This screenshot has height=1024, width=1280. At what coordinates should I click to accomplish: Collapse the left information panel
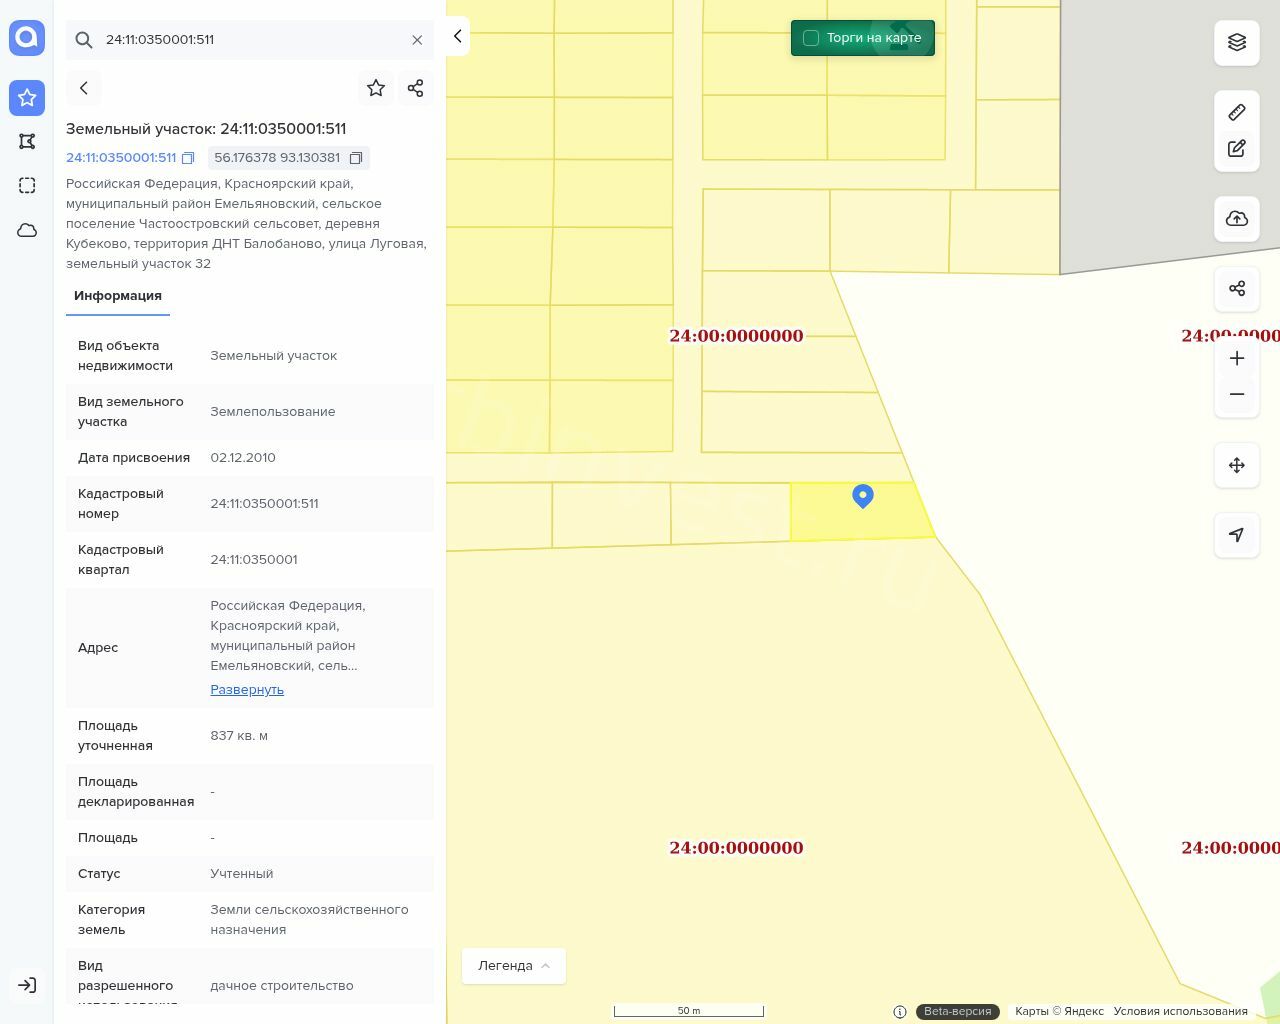point(457,36)
